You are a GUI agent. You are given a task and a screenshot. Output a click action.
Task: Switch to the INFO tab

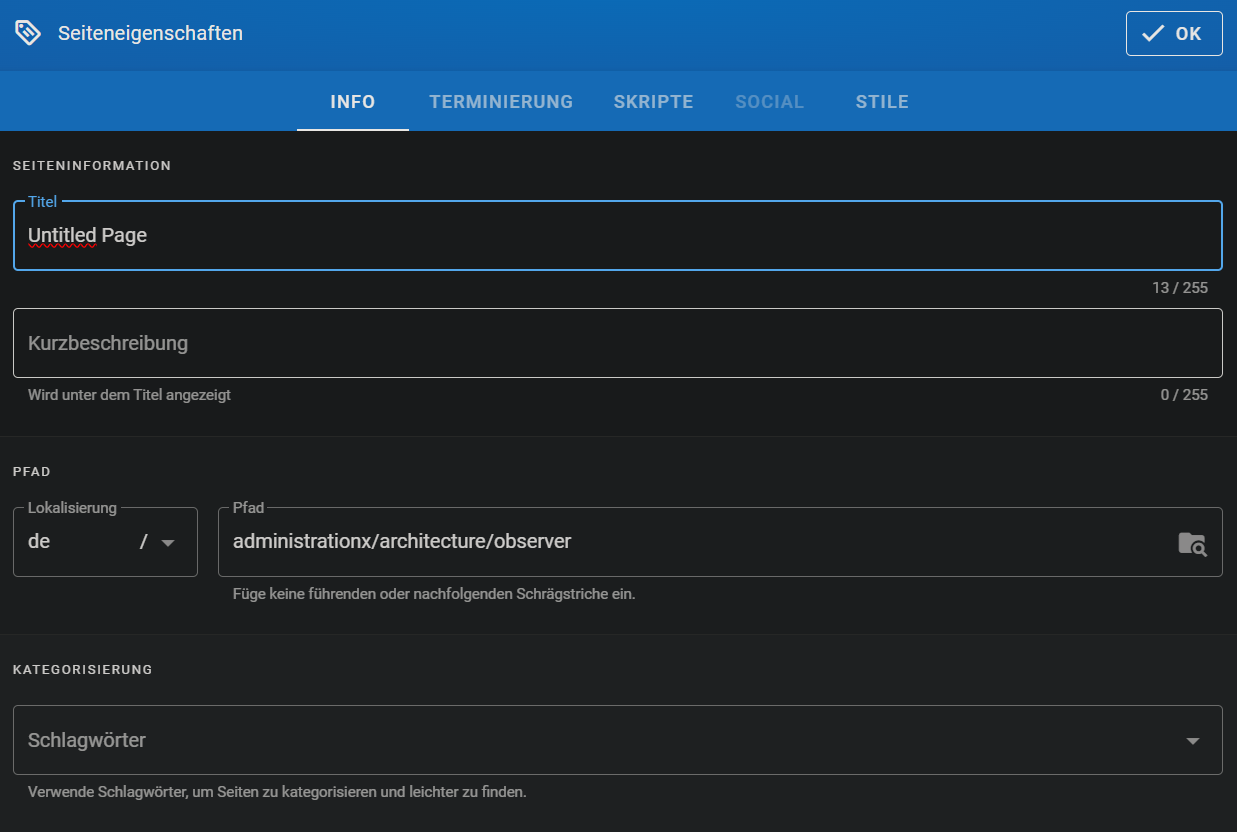click(353, 102)
